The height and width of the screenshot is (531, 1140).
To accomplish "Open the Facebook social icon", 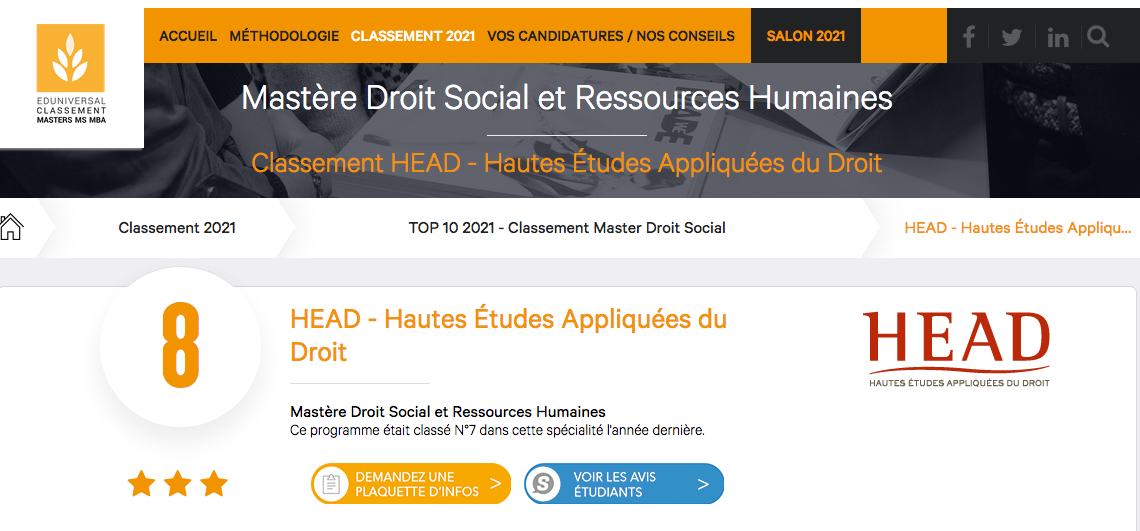I will 968,36.
